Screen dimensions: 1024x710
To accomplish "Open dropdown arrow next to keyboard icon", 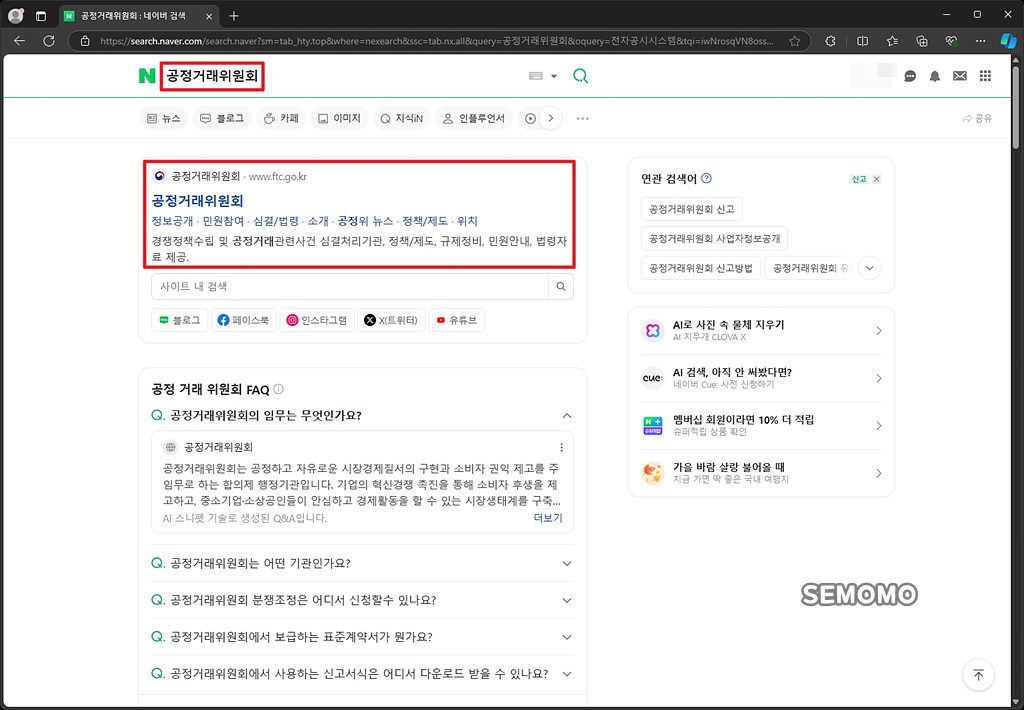I will (554, 76).
